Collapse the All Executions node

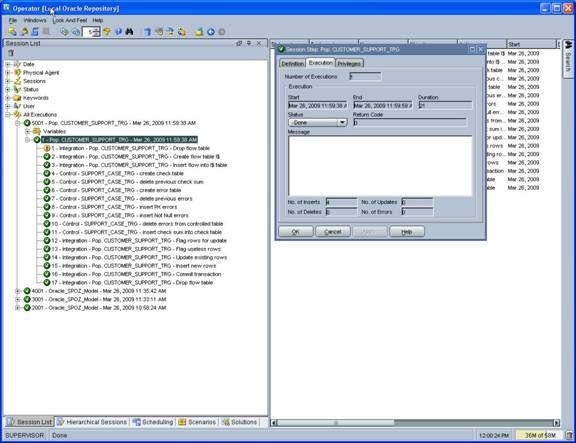(x=8, y=115)
